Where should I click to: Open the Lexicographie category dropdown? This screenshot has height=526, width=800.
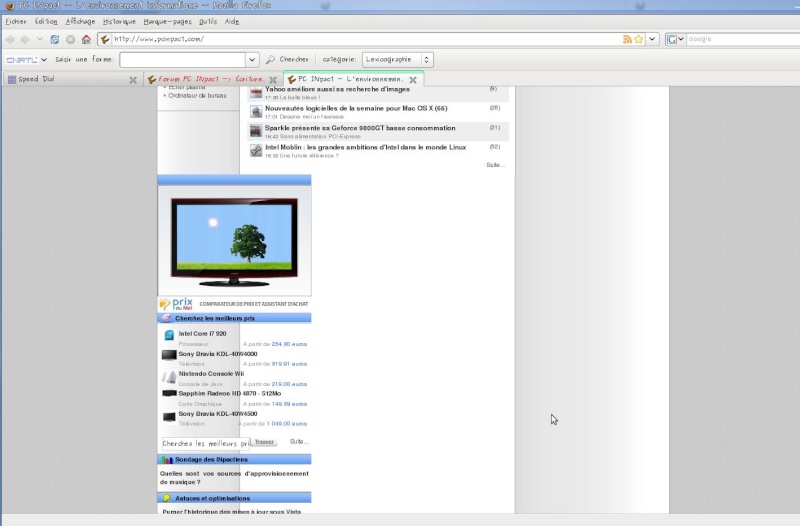point(397,60)
